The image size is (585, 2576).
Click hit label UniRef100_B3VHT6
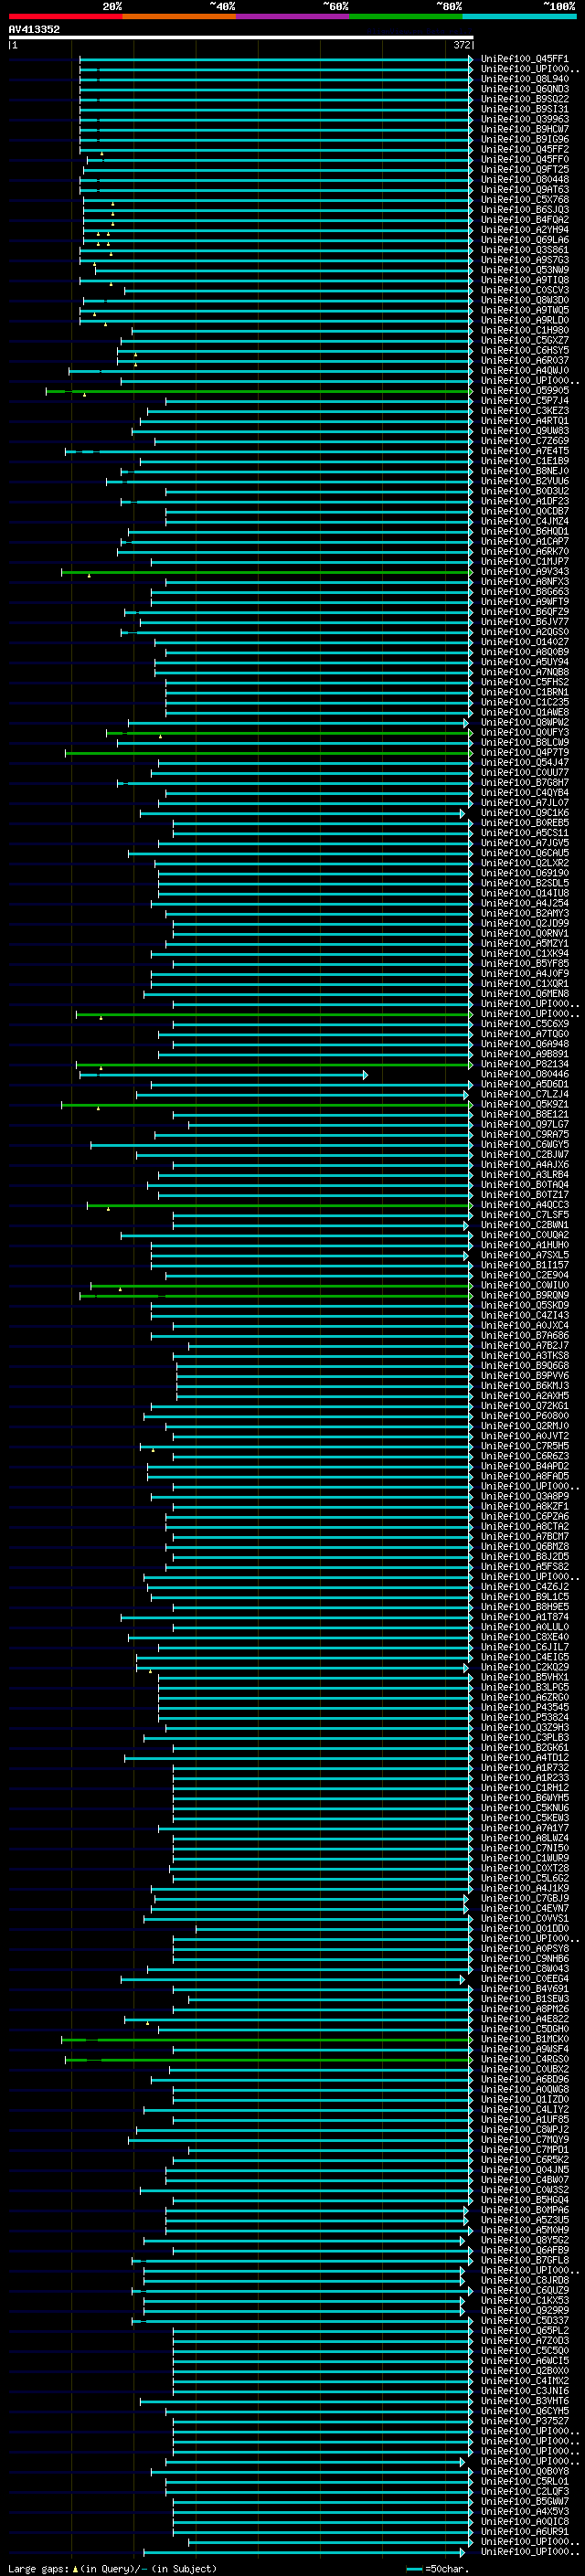pos(525,2401)
